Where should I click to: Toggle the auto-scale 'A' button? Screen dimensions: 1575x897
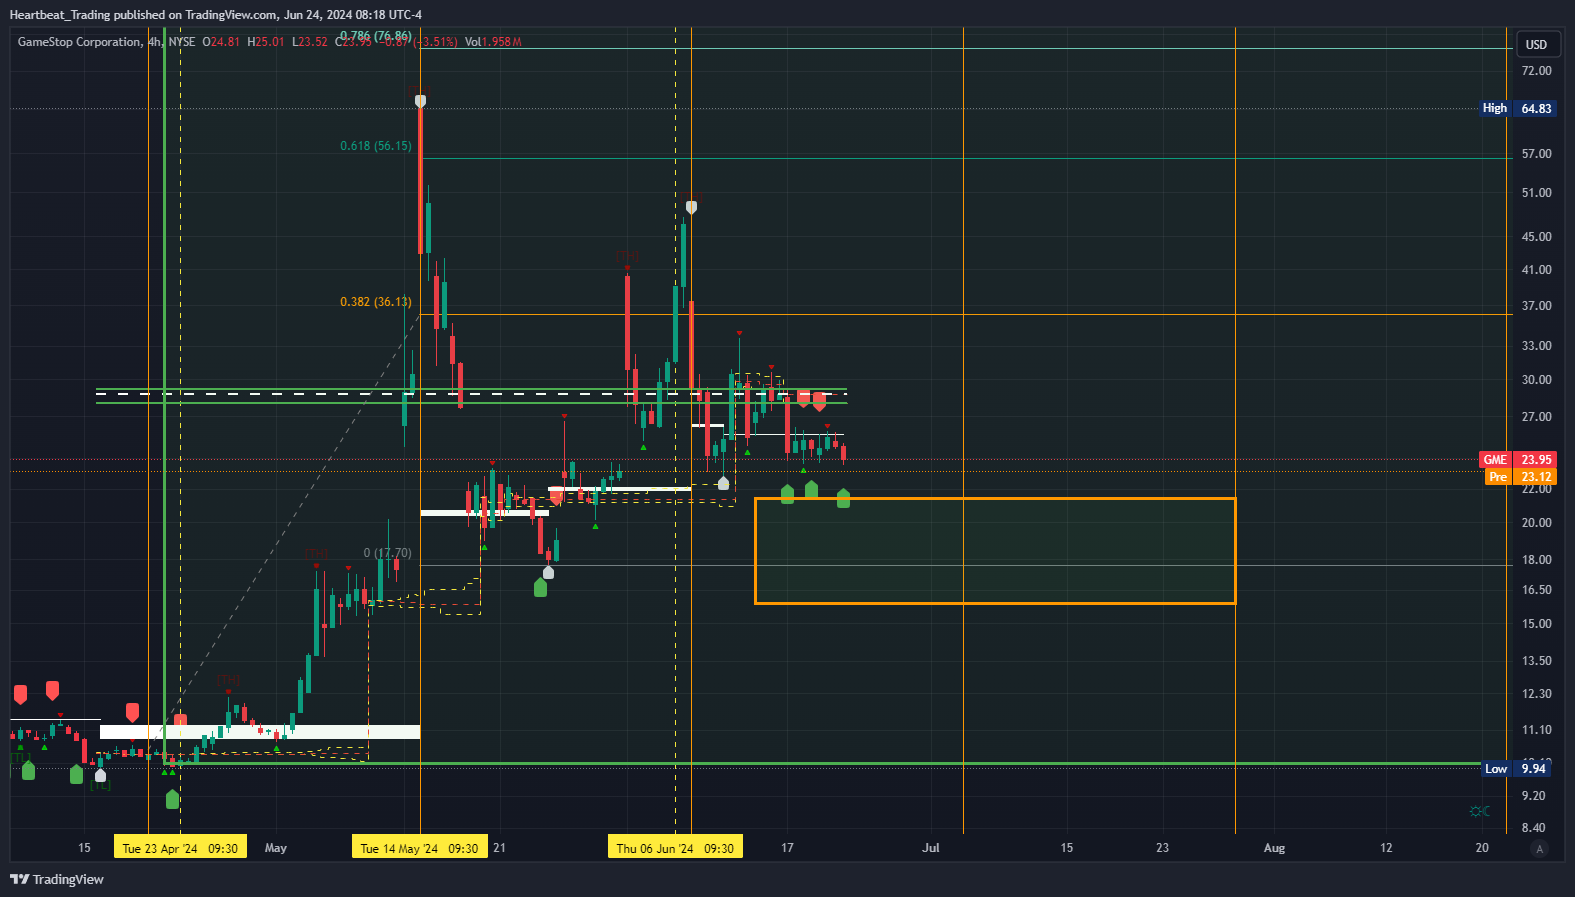point(1540,849)
